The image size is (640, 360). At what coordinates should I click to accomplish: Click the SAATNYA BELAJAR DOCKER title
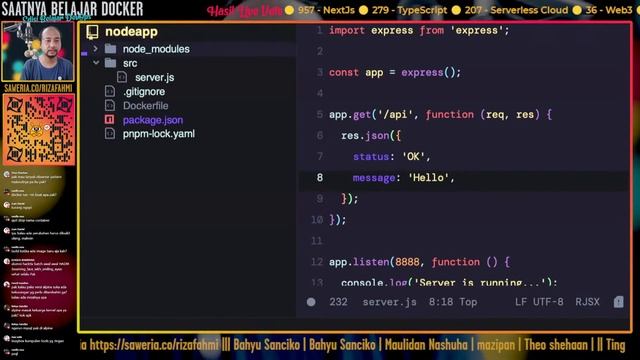pos(72,9)
